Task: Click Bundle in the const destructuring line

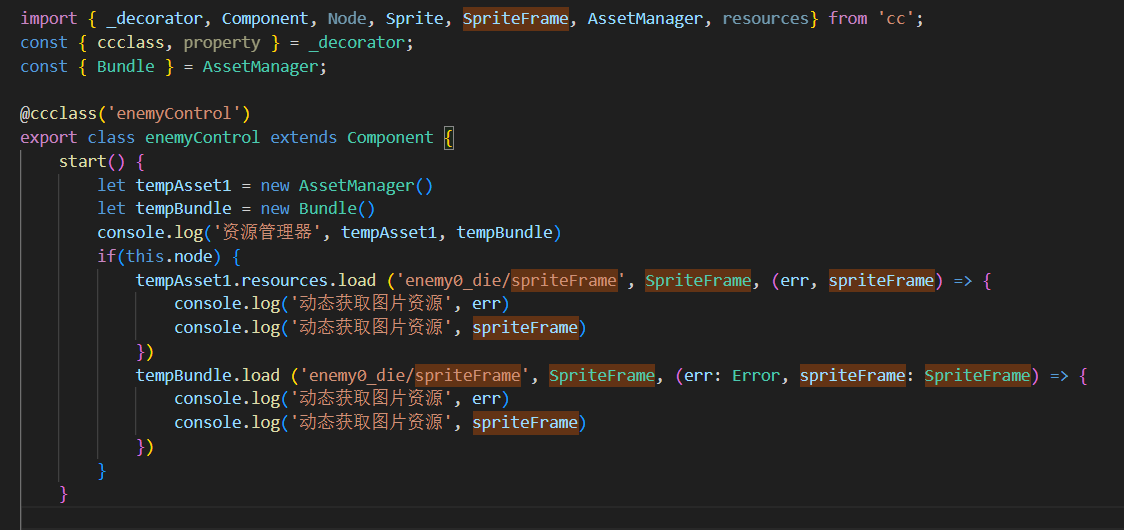Action: (126, 66)
